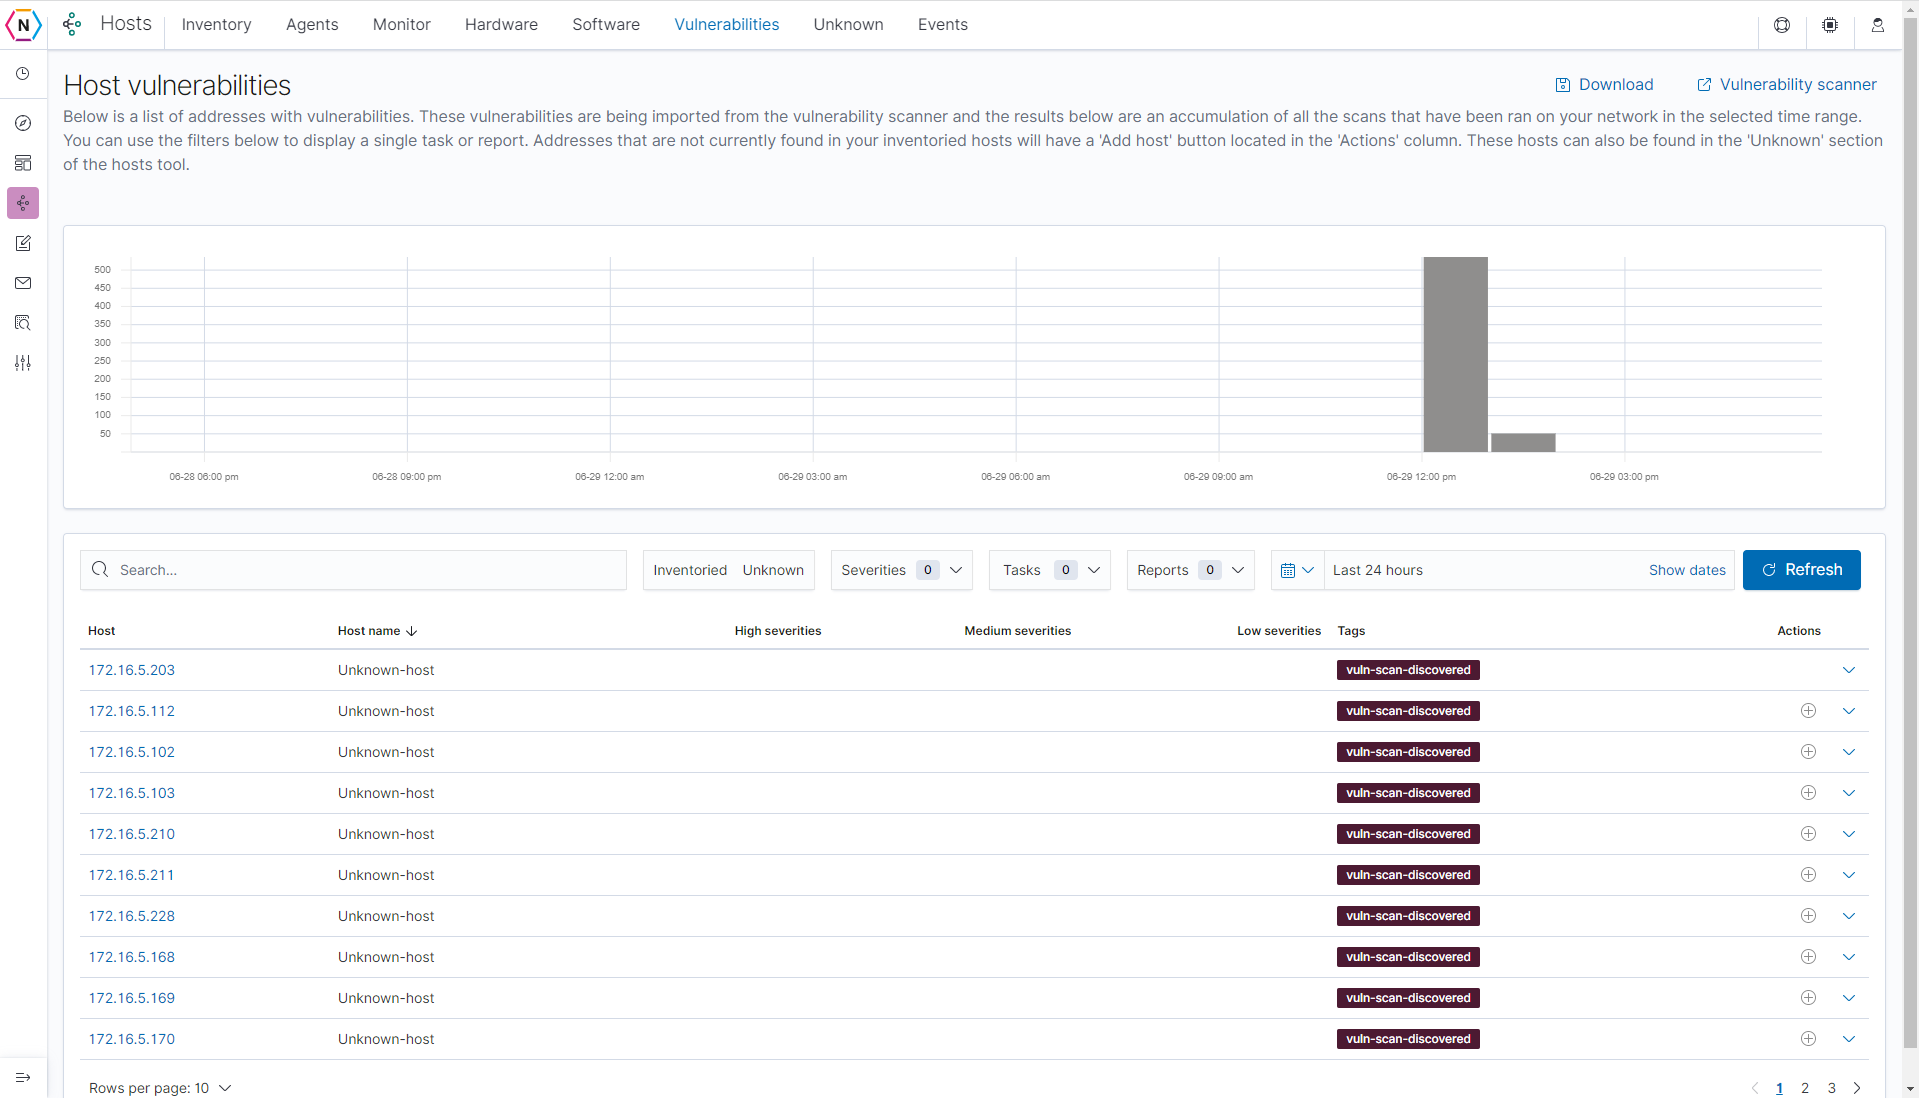The image size is (1919, 1098).
Task: Click the N logo icon
Action: [23, 25]
